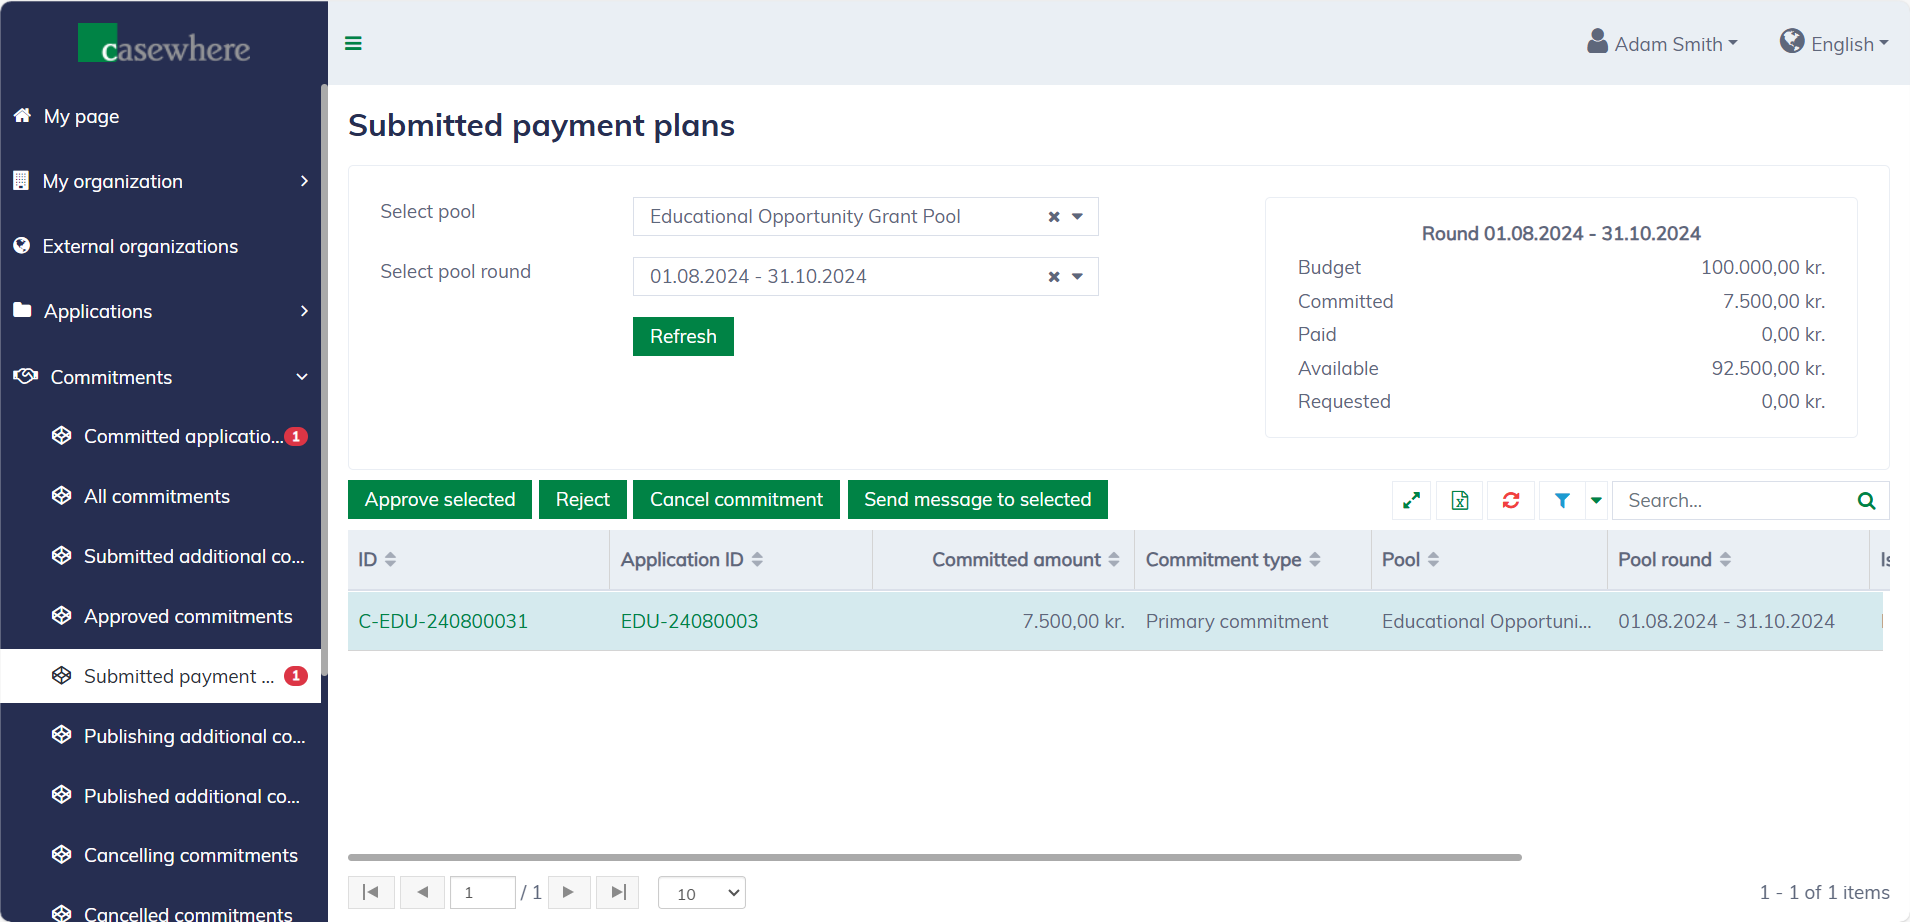This screenshot has width=1910, height=922.
Task: Click the Approve selected button
Action: click(x=440, y=500)
